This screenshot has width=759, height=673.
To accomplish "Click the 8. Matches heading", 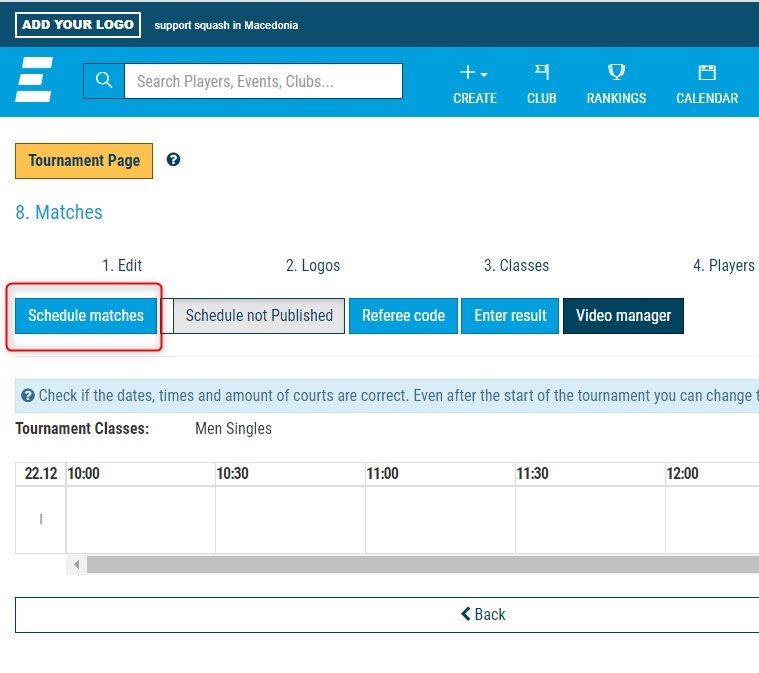I will coord(59,212).
